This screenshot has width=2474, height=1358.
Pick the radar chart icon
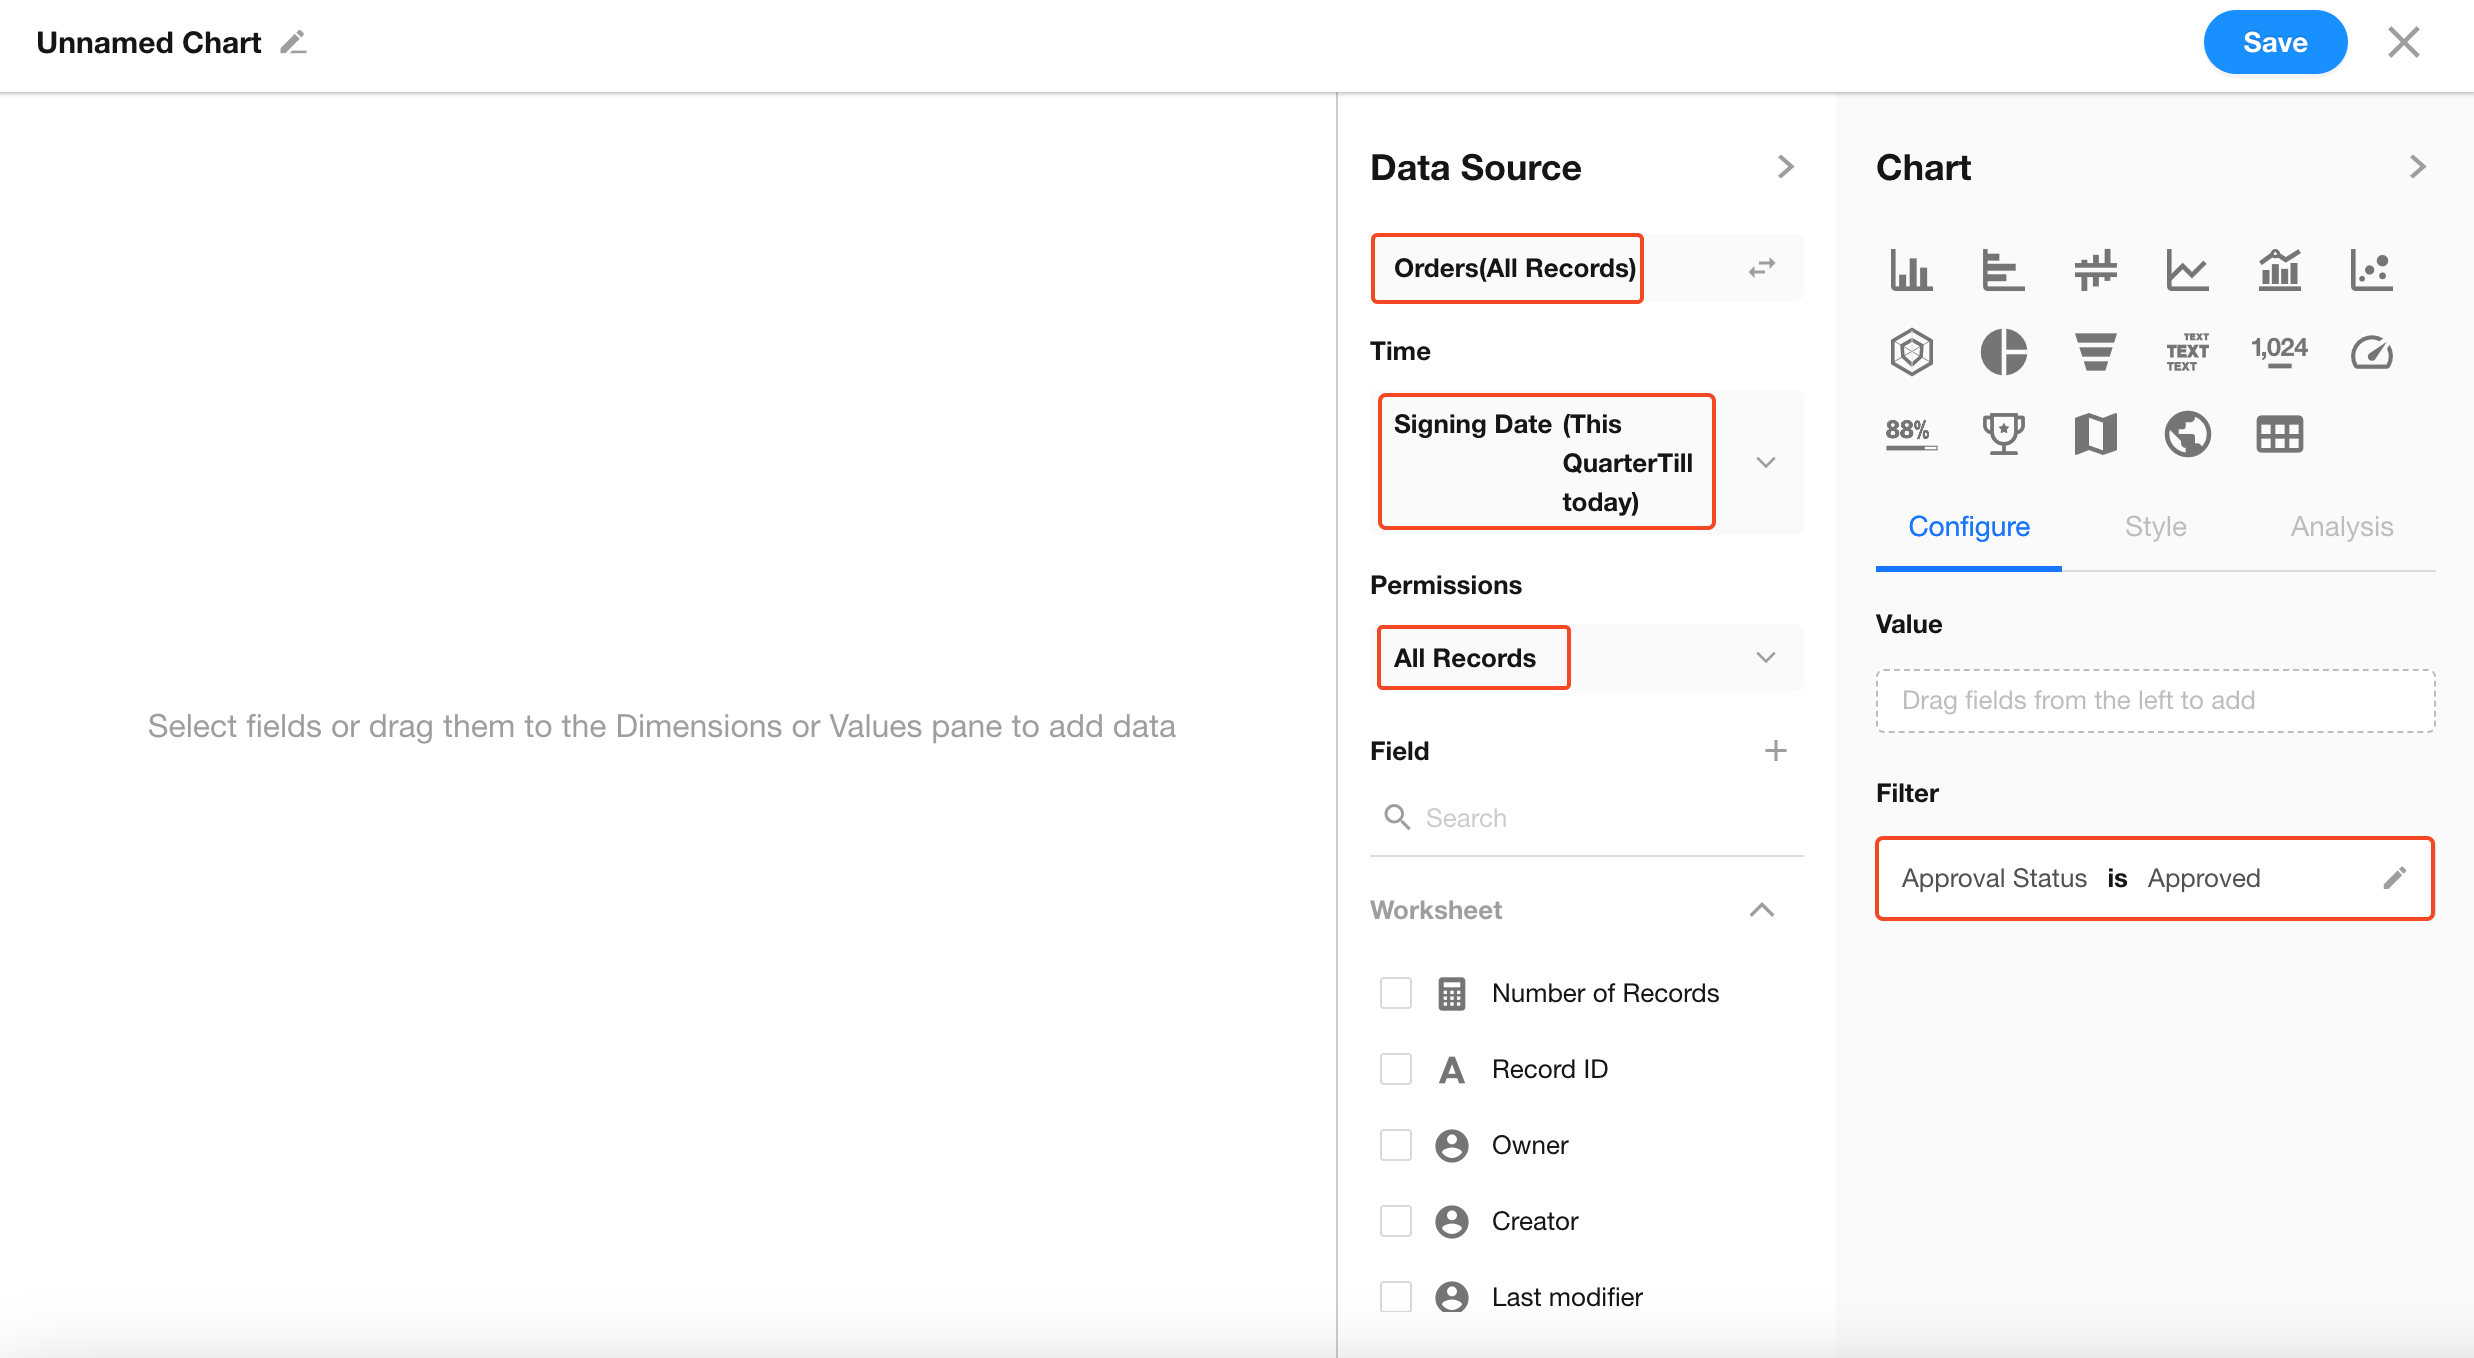pos(1911,352)
